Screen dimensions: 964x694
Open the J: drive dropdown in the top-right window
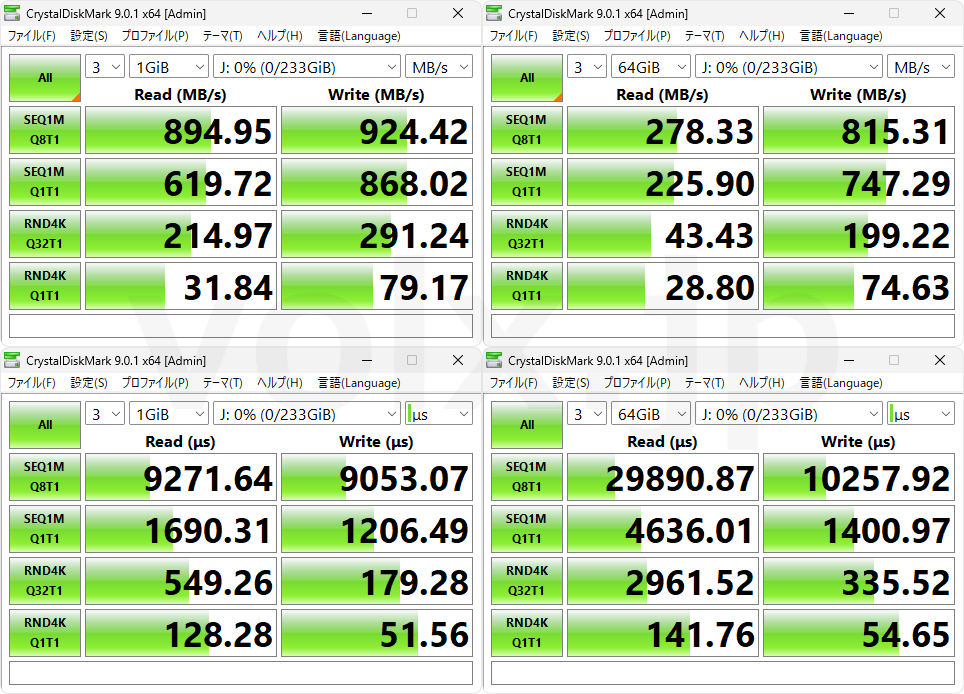click(x=789, y=67)
